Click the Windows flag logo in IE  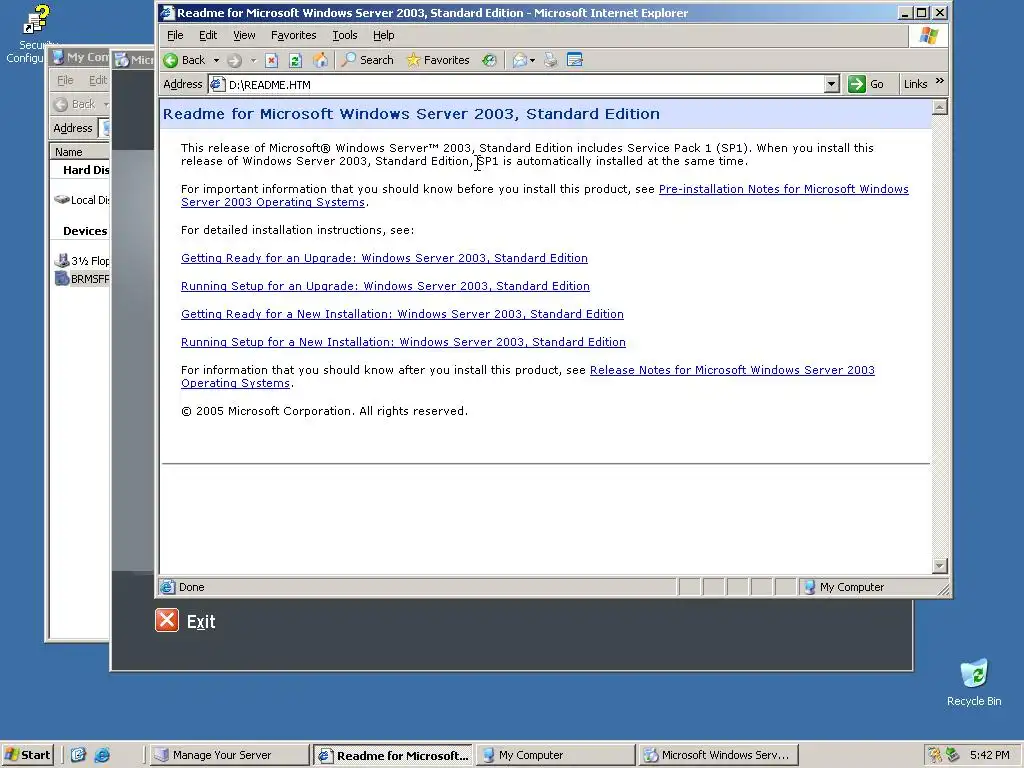(929, 36)
